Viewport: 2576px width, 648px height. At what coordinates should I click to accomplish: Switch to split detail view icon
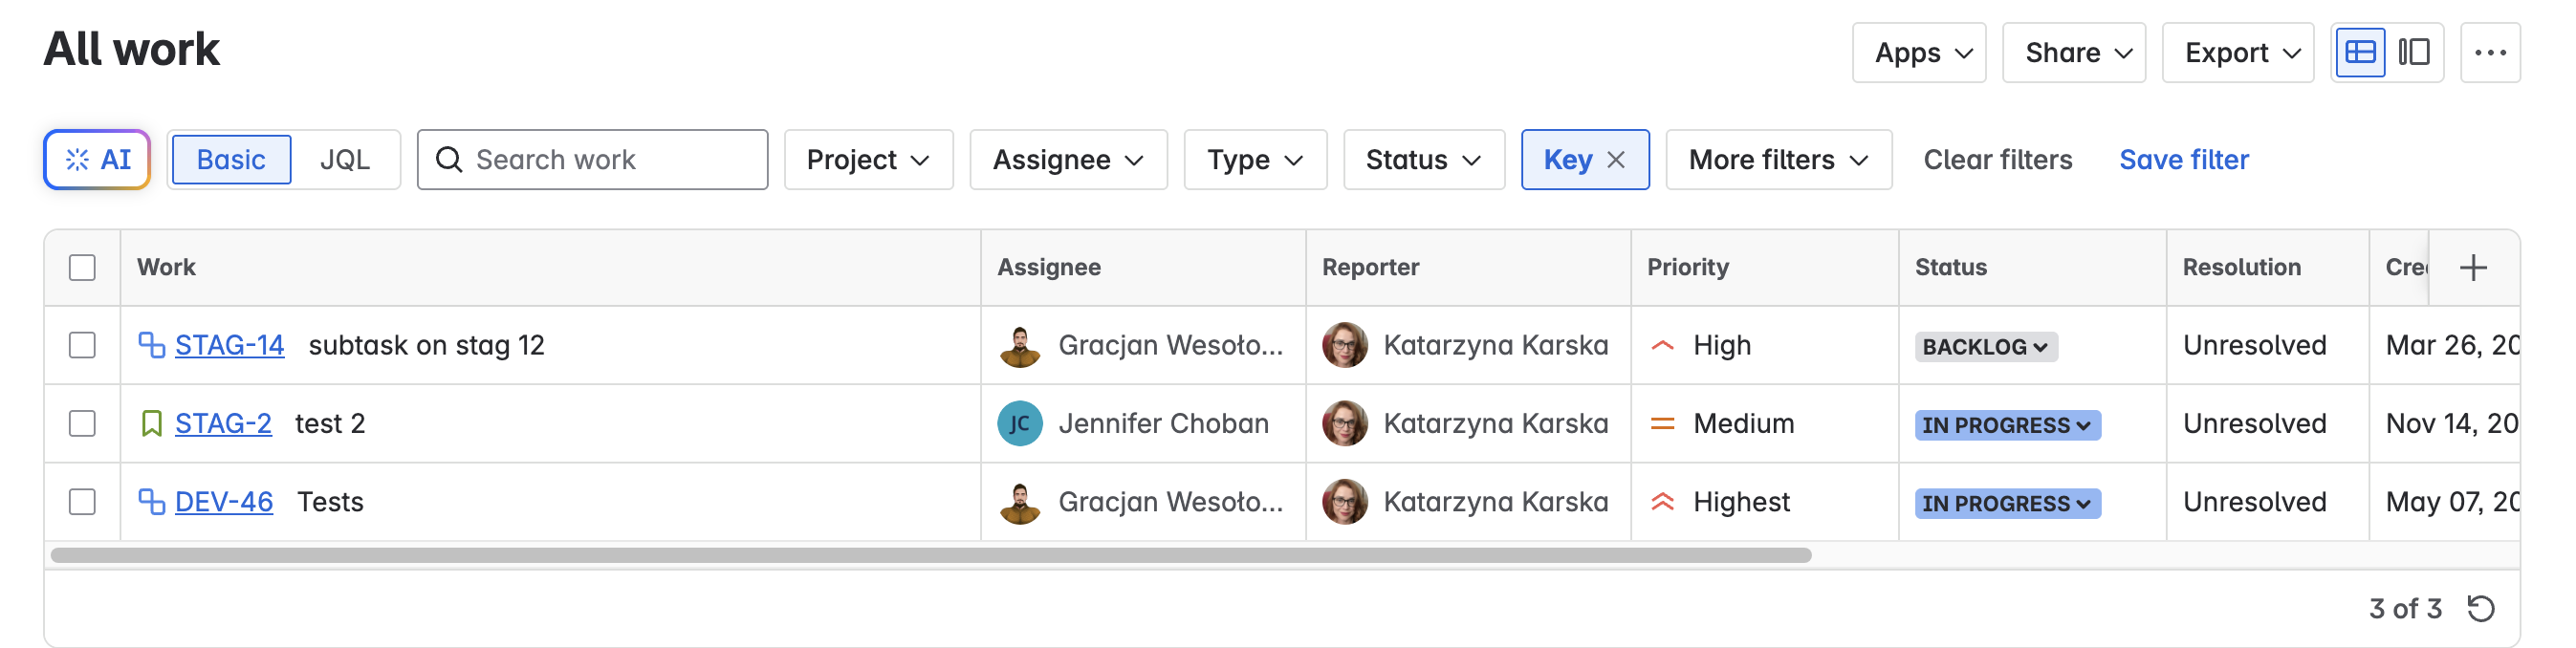tap(2414, 52)
